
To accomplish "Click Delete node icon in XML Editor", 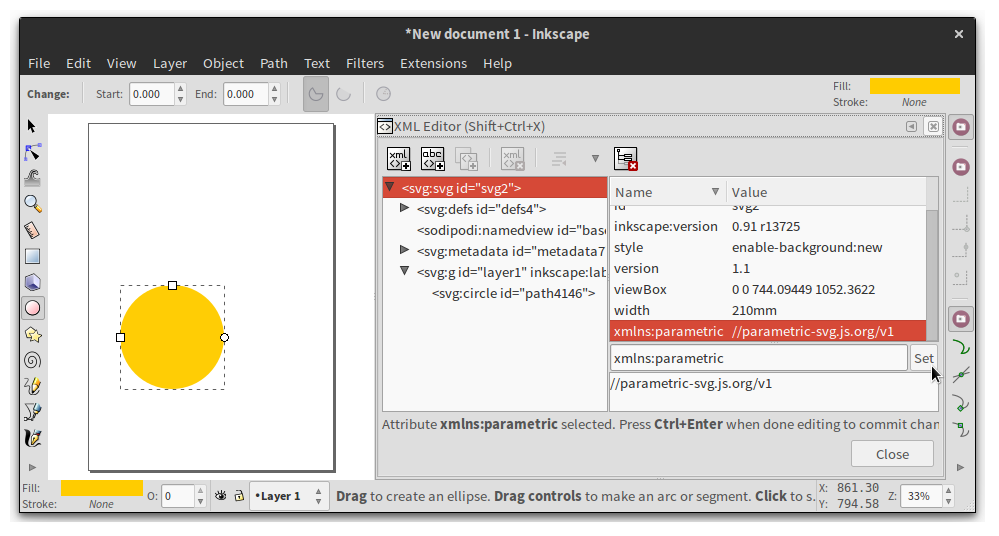I will coord(512,159).
